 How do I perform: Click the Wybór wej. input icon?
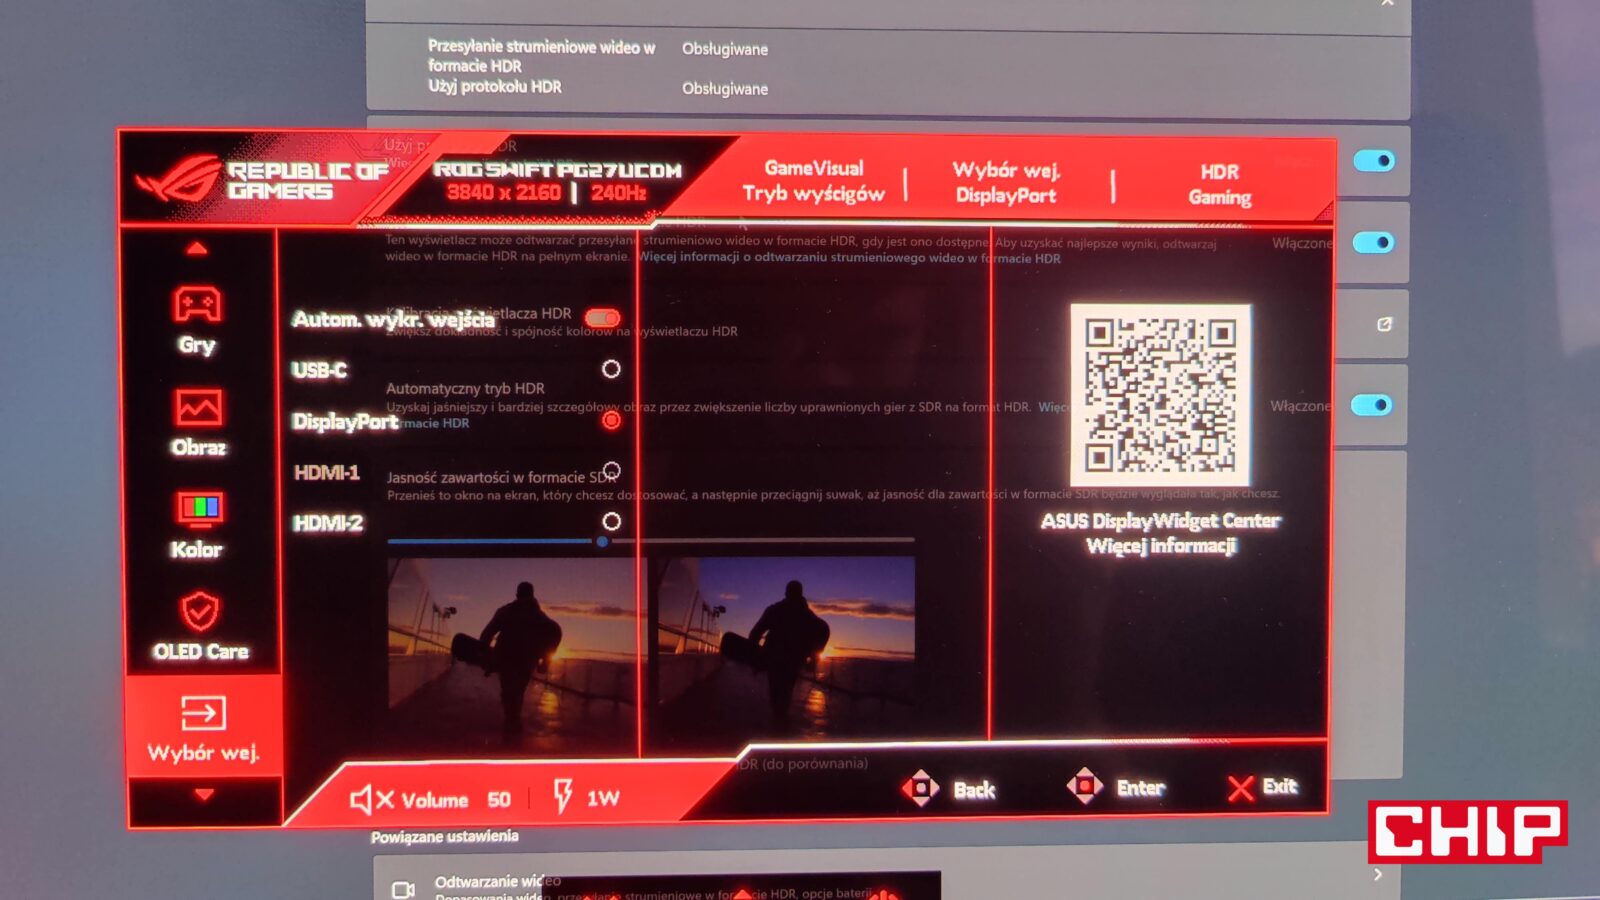(203, 714)
